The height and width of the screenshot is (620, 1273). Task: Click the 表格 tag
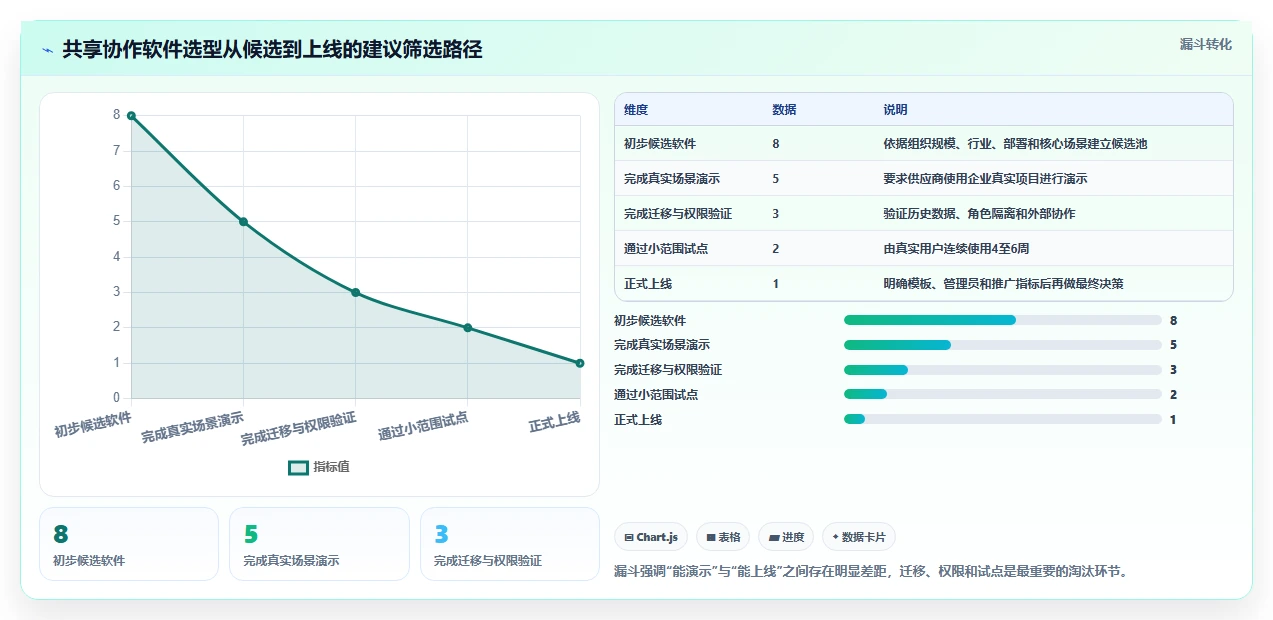[x=723, y=537]
